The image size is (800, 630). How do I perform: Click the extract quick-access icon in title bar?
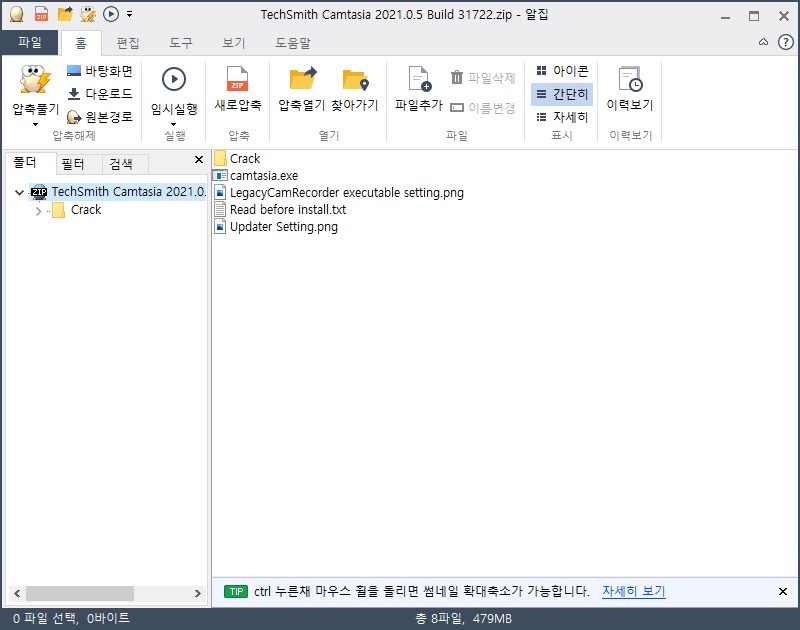coord(88,14)
